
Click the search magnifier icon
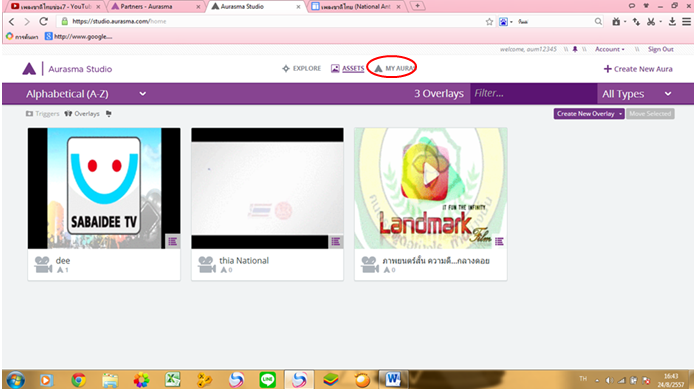click(x=598, y=21)
